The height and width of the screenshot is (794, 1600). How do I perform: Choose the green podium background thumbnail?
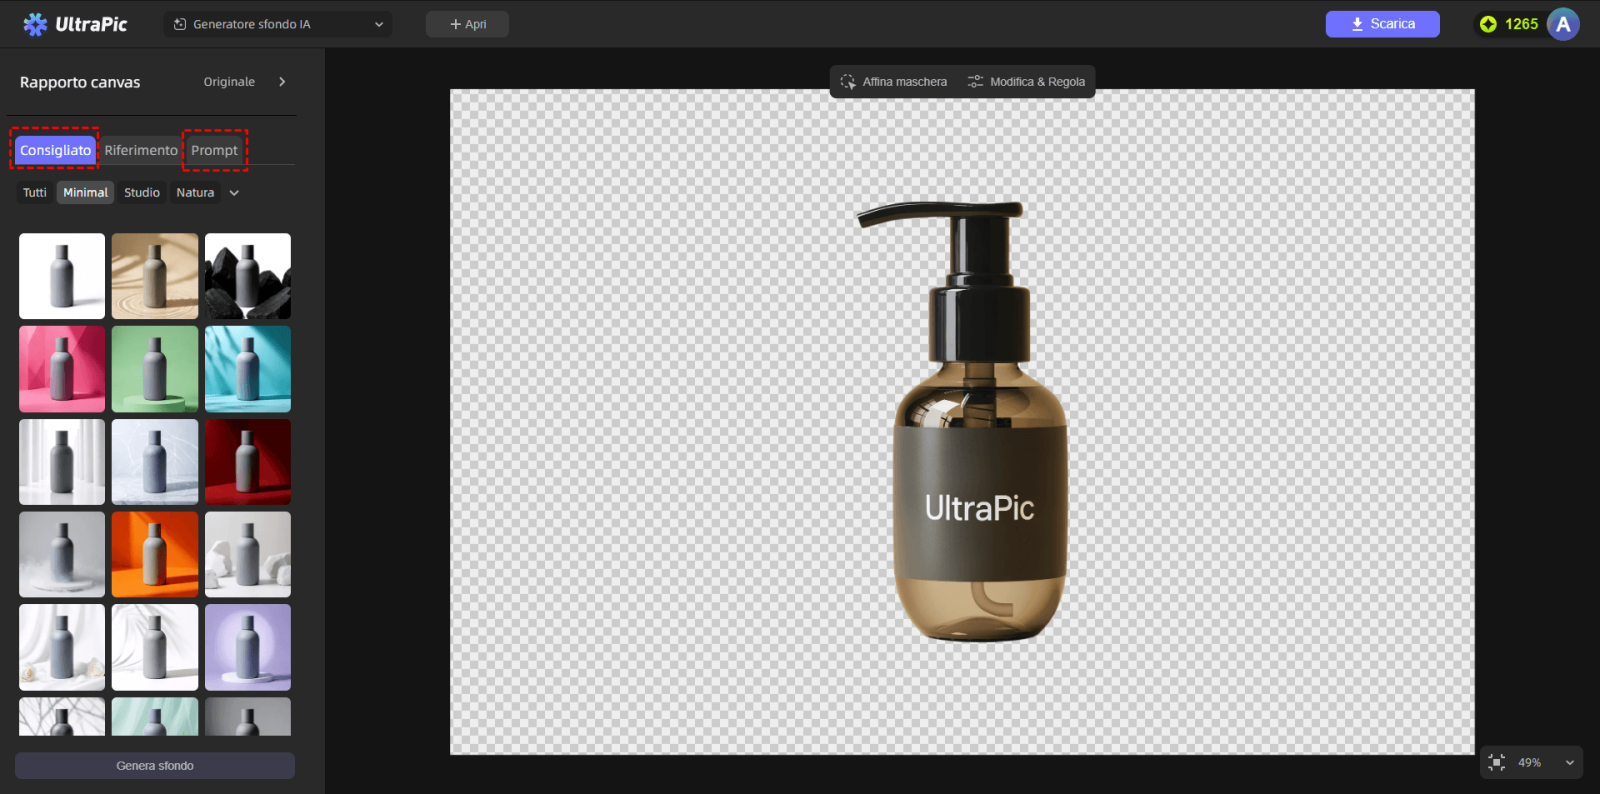click(x=155, y=369)
